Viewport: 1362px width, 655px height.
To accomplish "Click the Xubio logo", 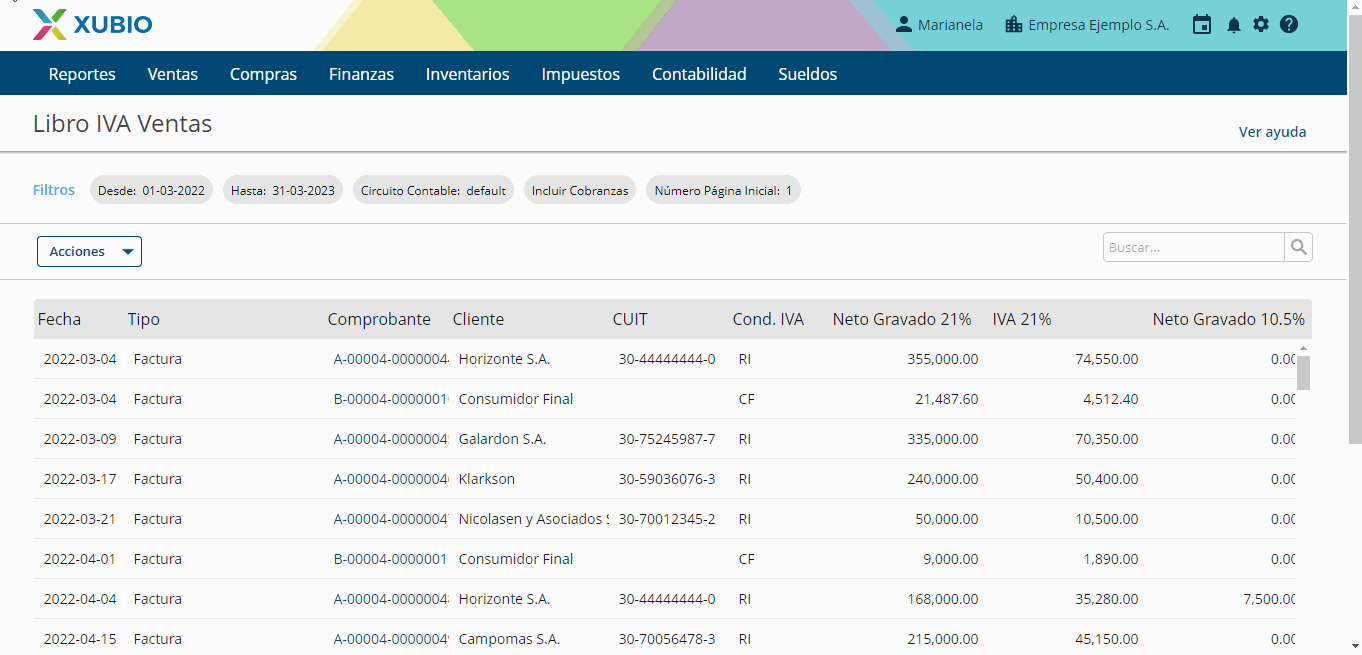I will pos(92,24).
